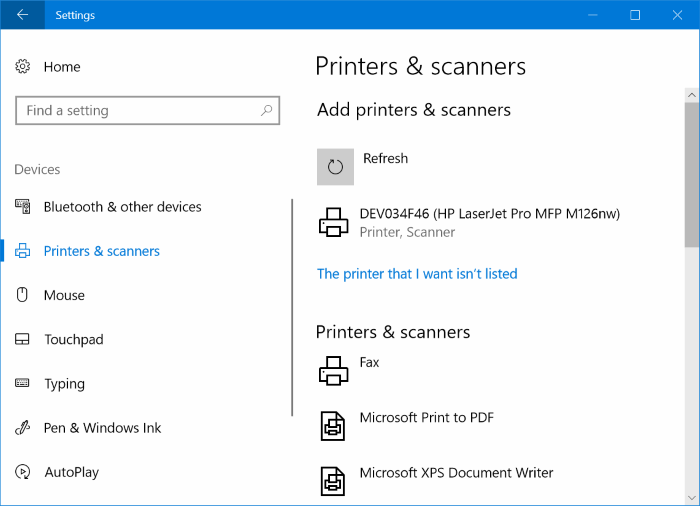This screenshot has height=506, width=700.
Task: Click the DEV034F46 printer icon
Action: pos(333,222)
